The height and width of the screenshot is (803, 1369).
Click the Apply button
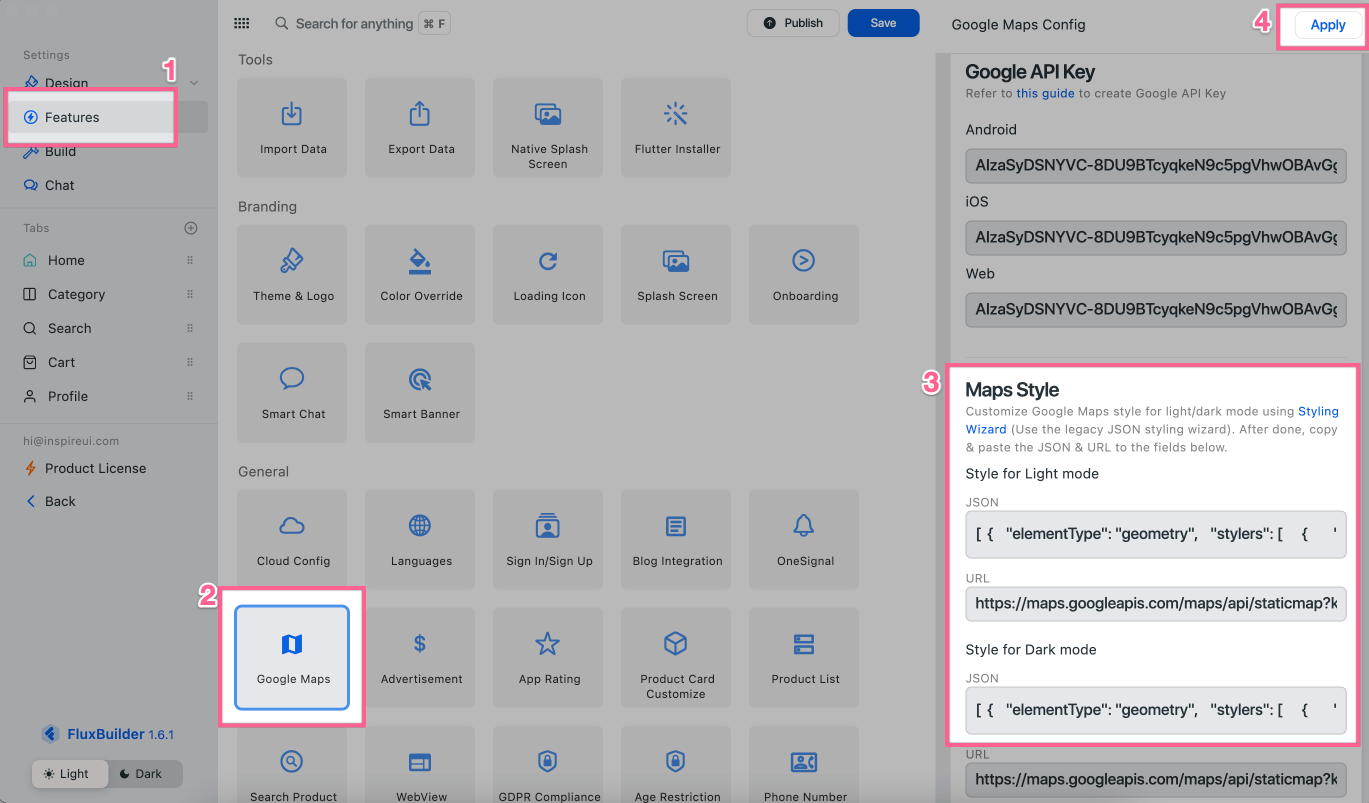1327,25
